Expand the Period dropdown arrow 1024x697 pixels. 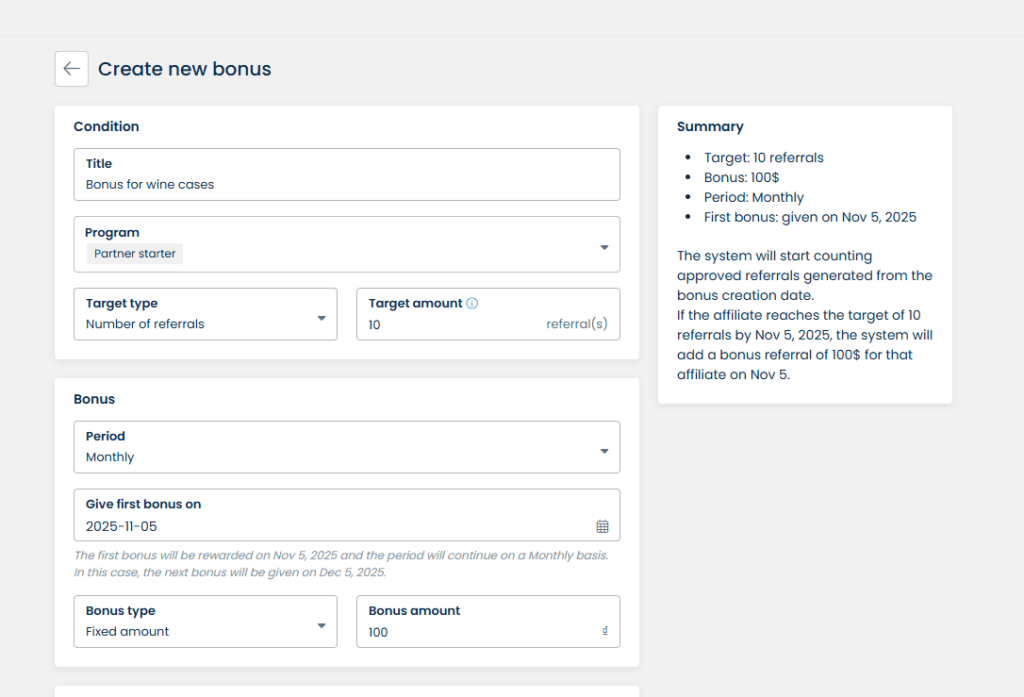pyautogui.click(x=604, y=451)
